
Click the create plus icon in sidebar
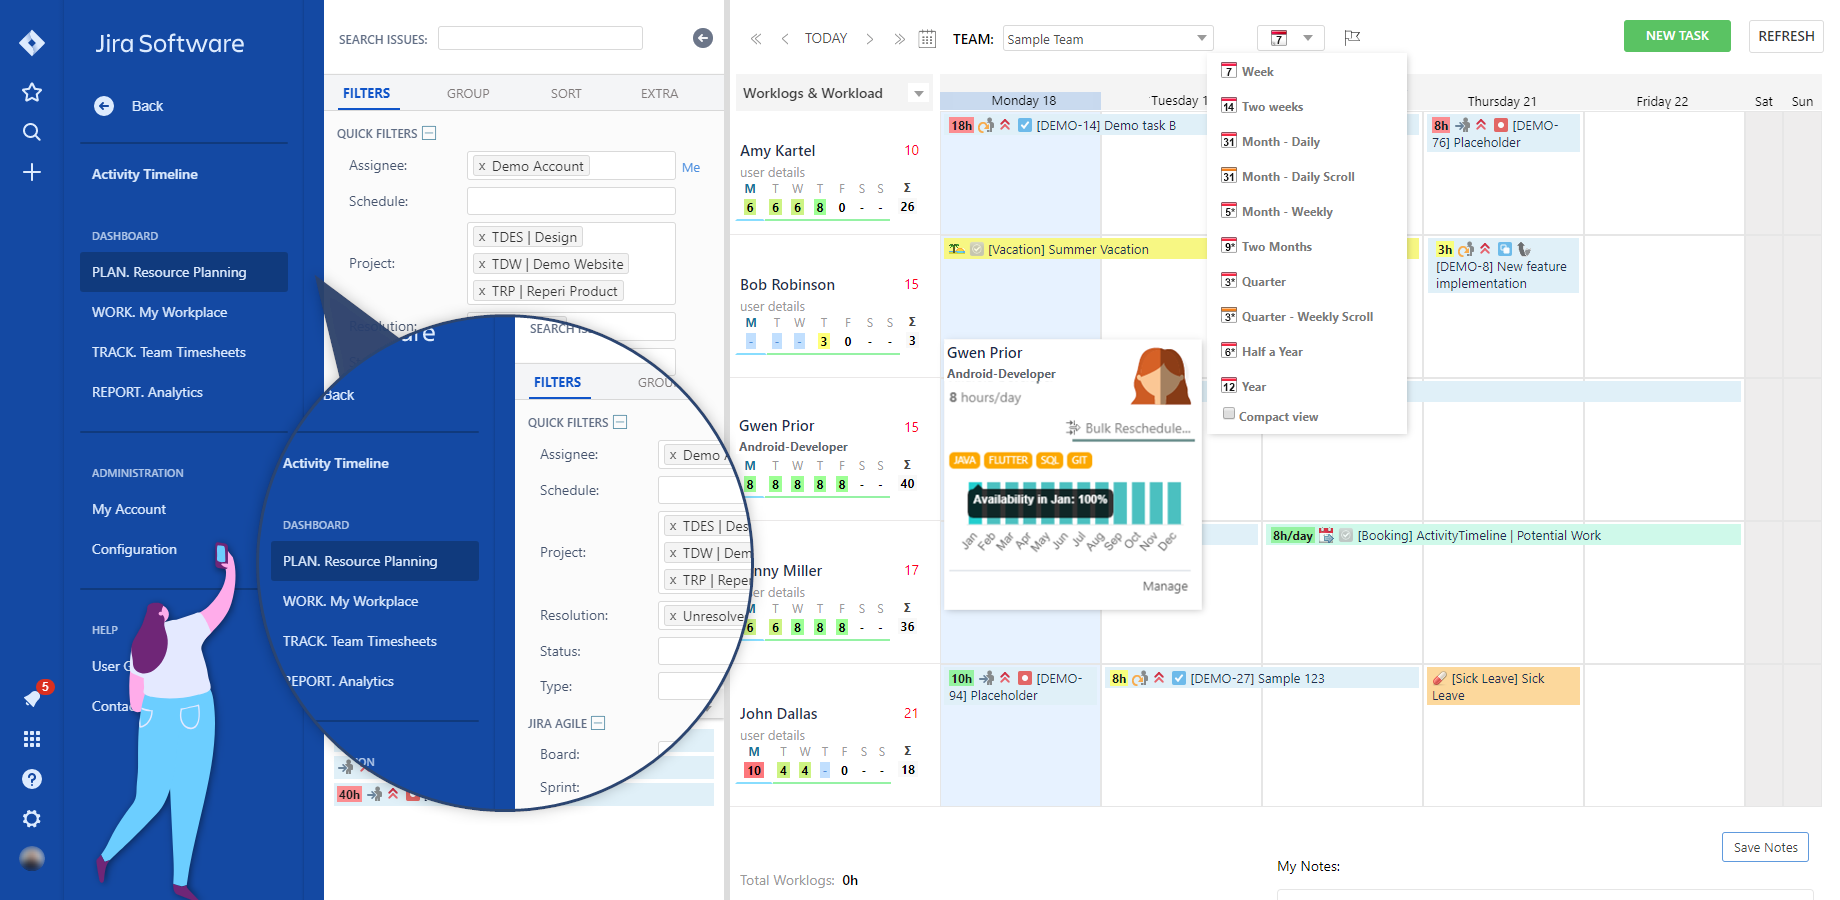[32, 172]
